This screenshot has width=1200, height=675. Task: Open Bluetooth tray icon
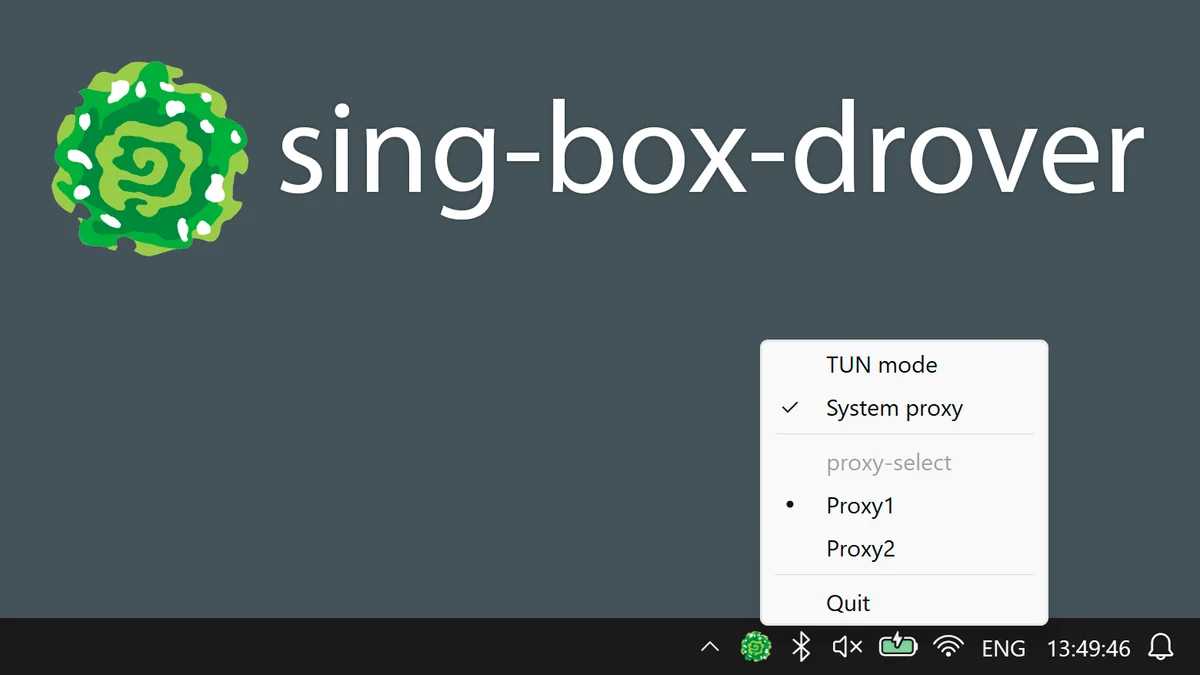click(800, 647)
